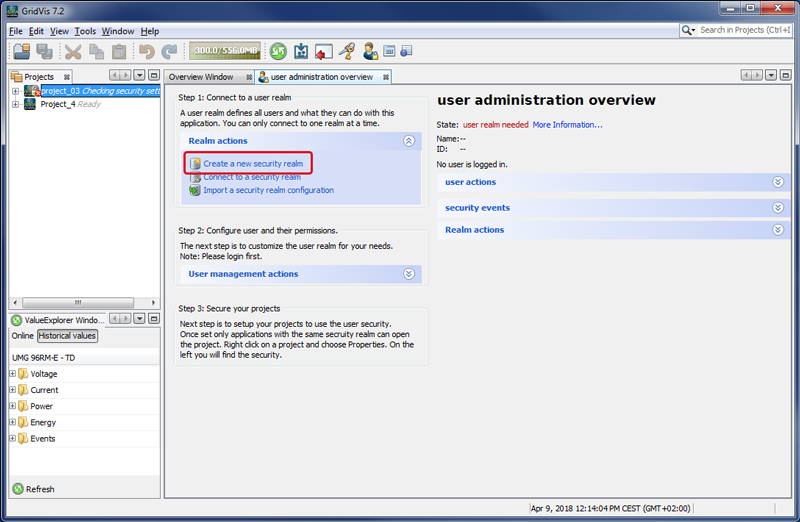Click Create a new security realm link
The image size is (800, 522).
click(x=252, y=163)
